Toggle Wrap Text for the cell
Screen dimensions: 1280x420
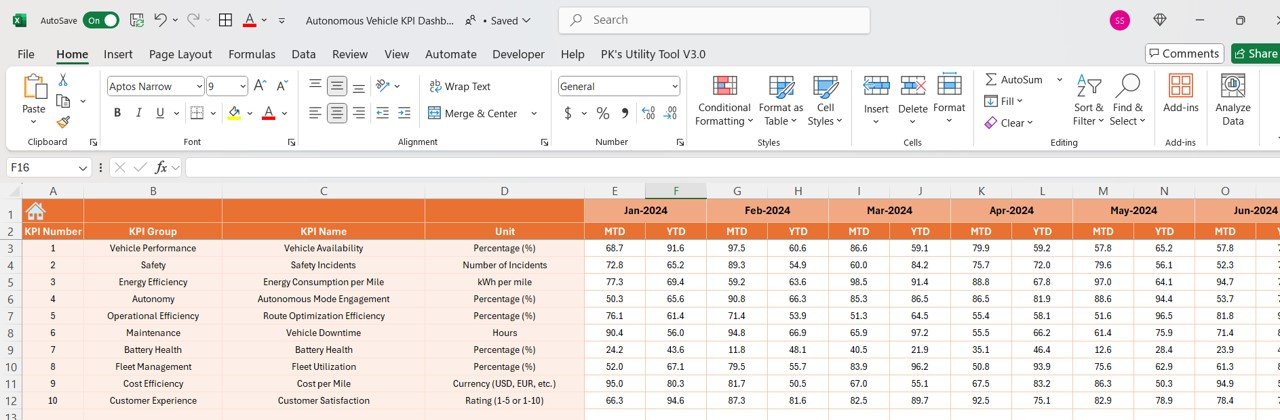pyautogui.click(x=460, y=87)
